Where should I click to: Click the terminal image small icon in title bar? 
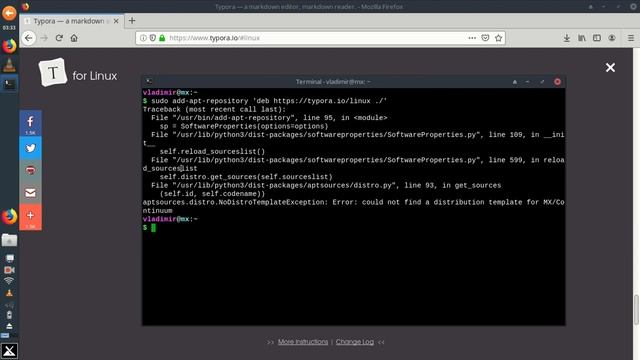click(149, 82)
